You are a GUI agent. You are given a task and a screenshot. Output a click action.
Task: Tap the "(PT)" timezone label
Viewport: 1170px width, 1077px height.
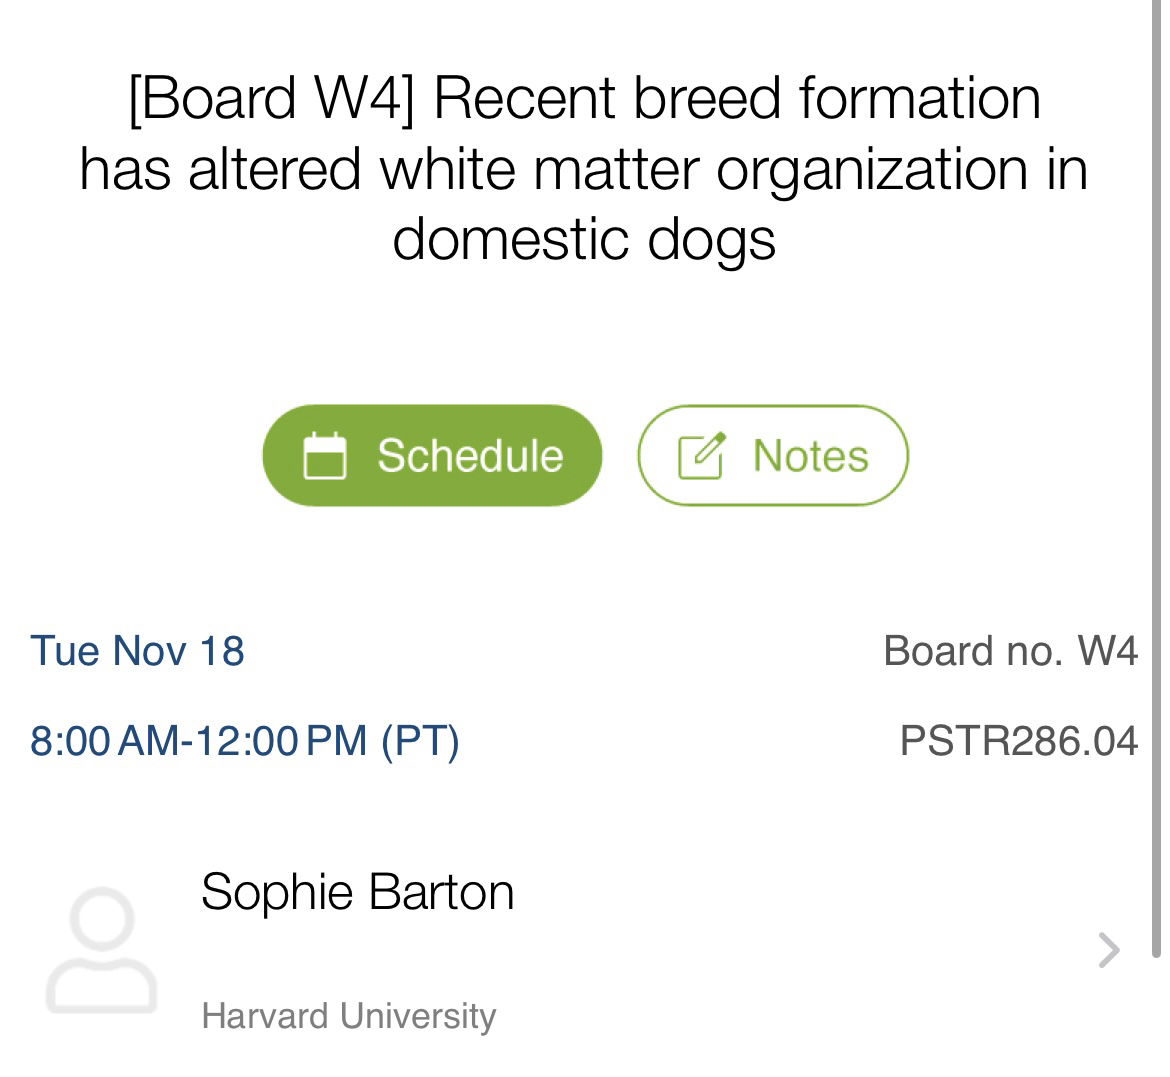coord(420,741)
